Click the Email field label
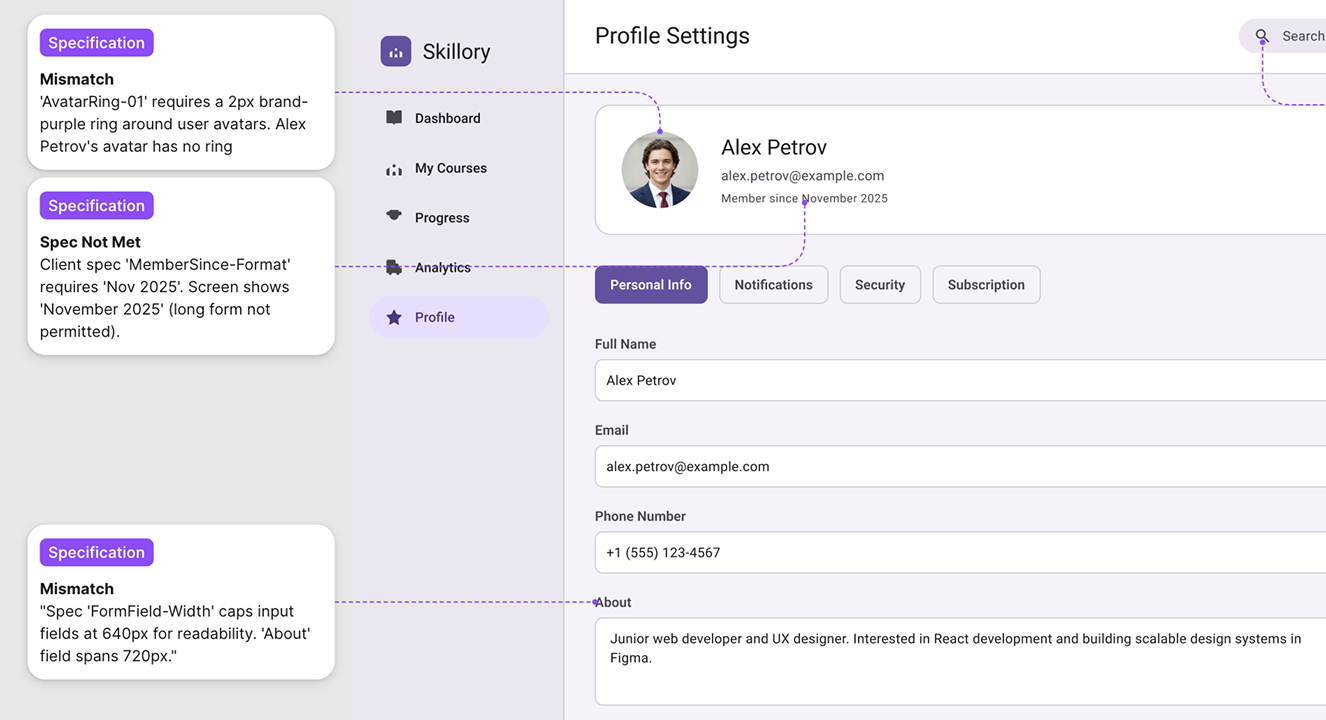This screenshot has height=720, width=1326. coord(612,430)
